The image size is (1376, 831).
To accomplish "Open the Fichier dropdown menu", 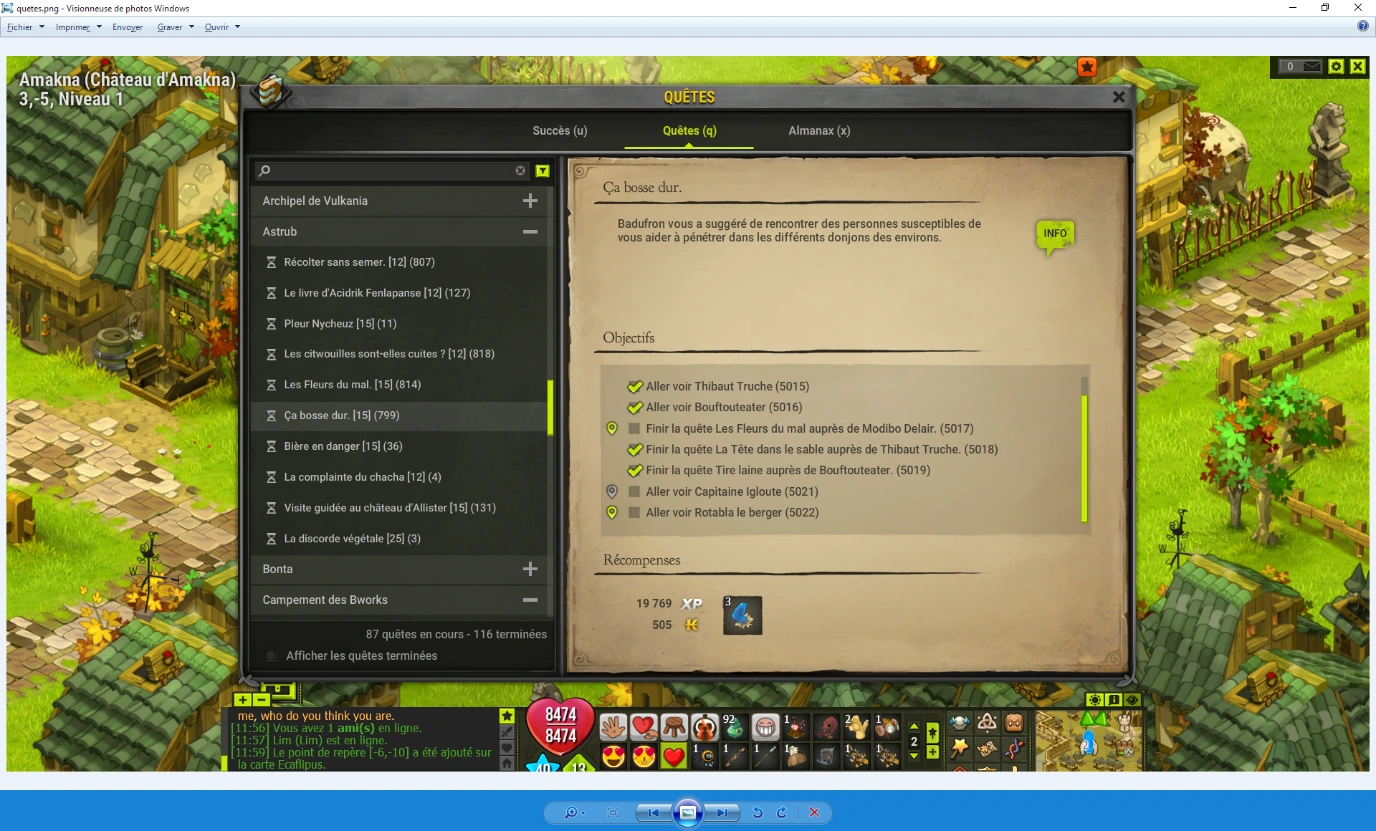I will 26,27.
